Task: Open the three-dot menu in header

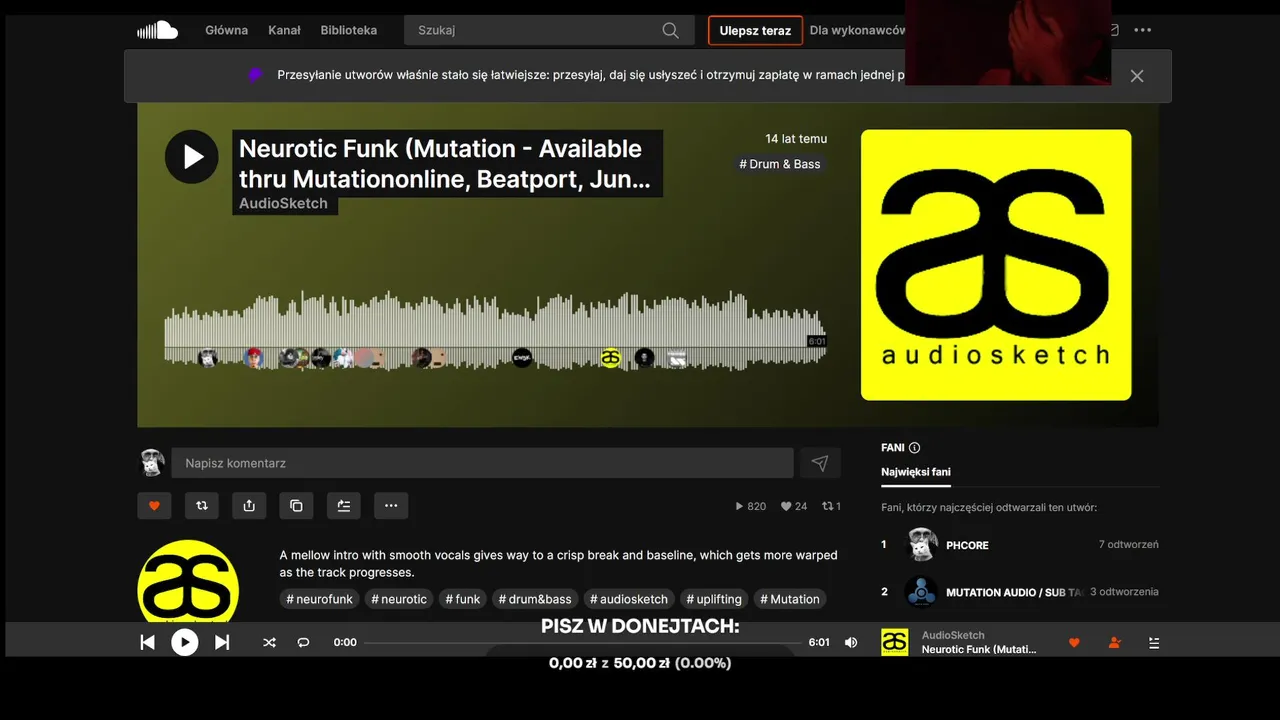Action: [1143, 30]
